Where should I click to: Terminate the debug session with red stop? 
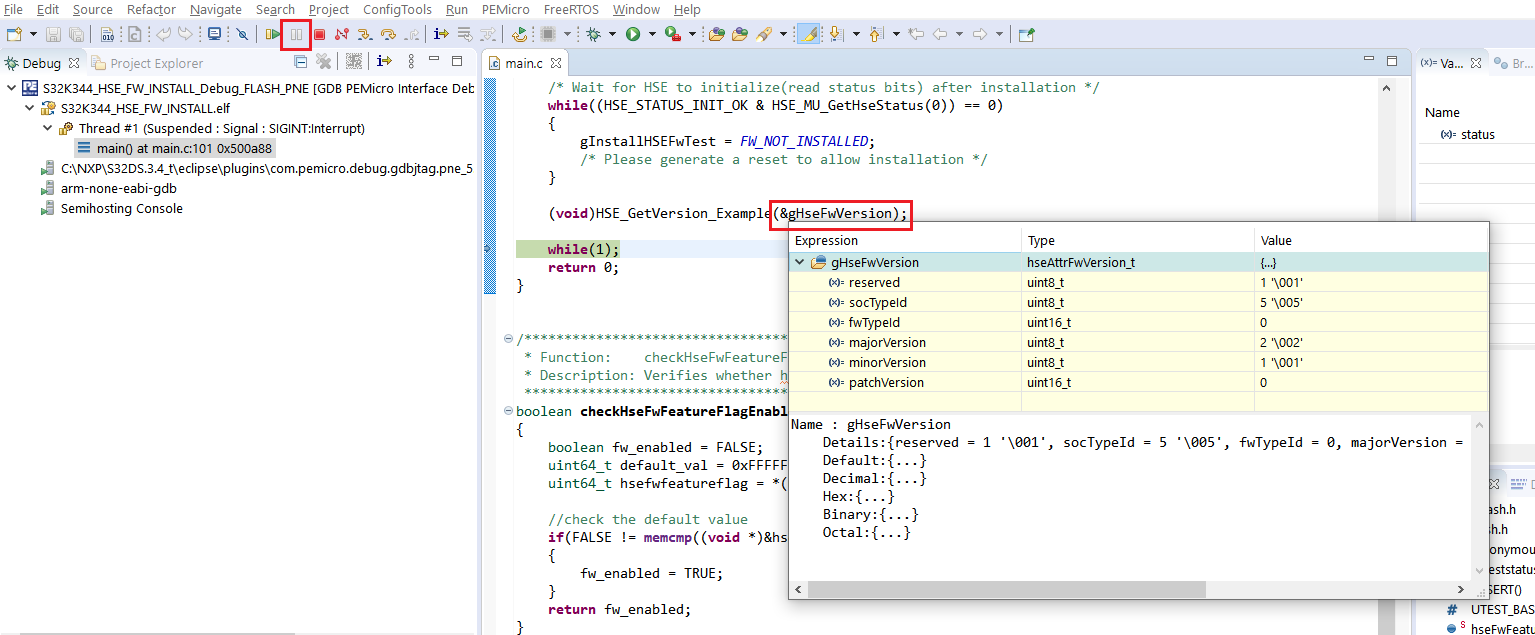coord(319,35)
